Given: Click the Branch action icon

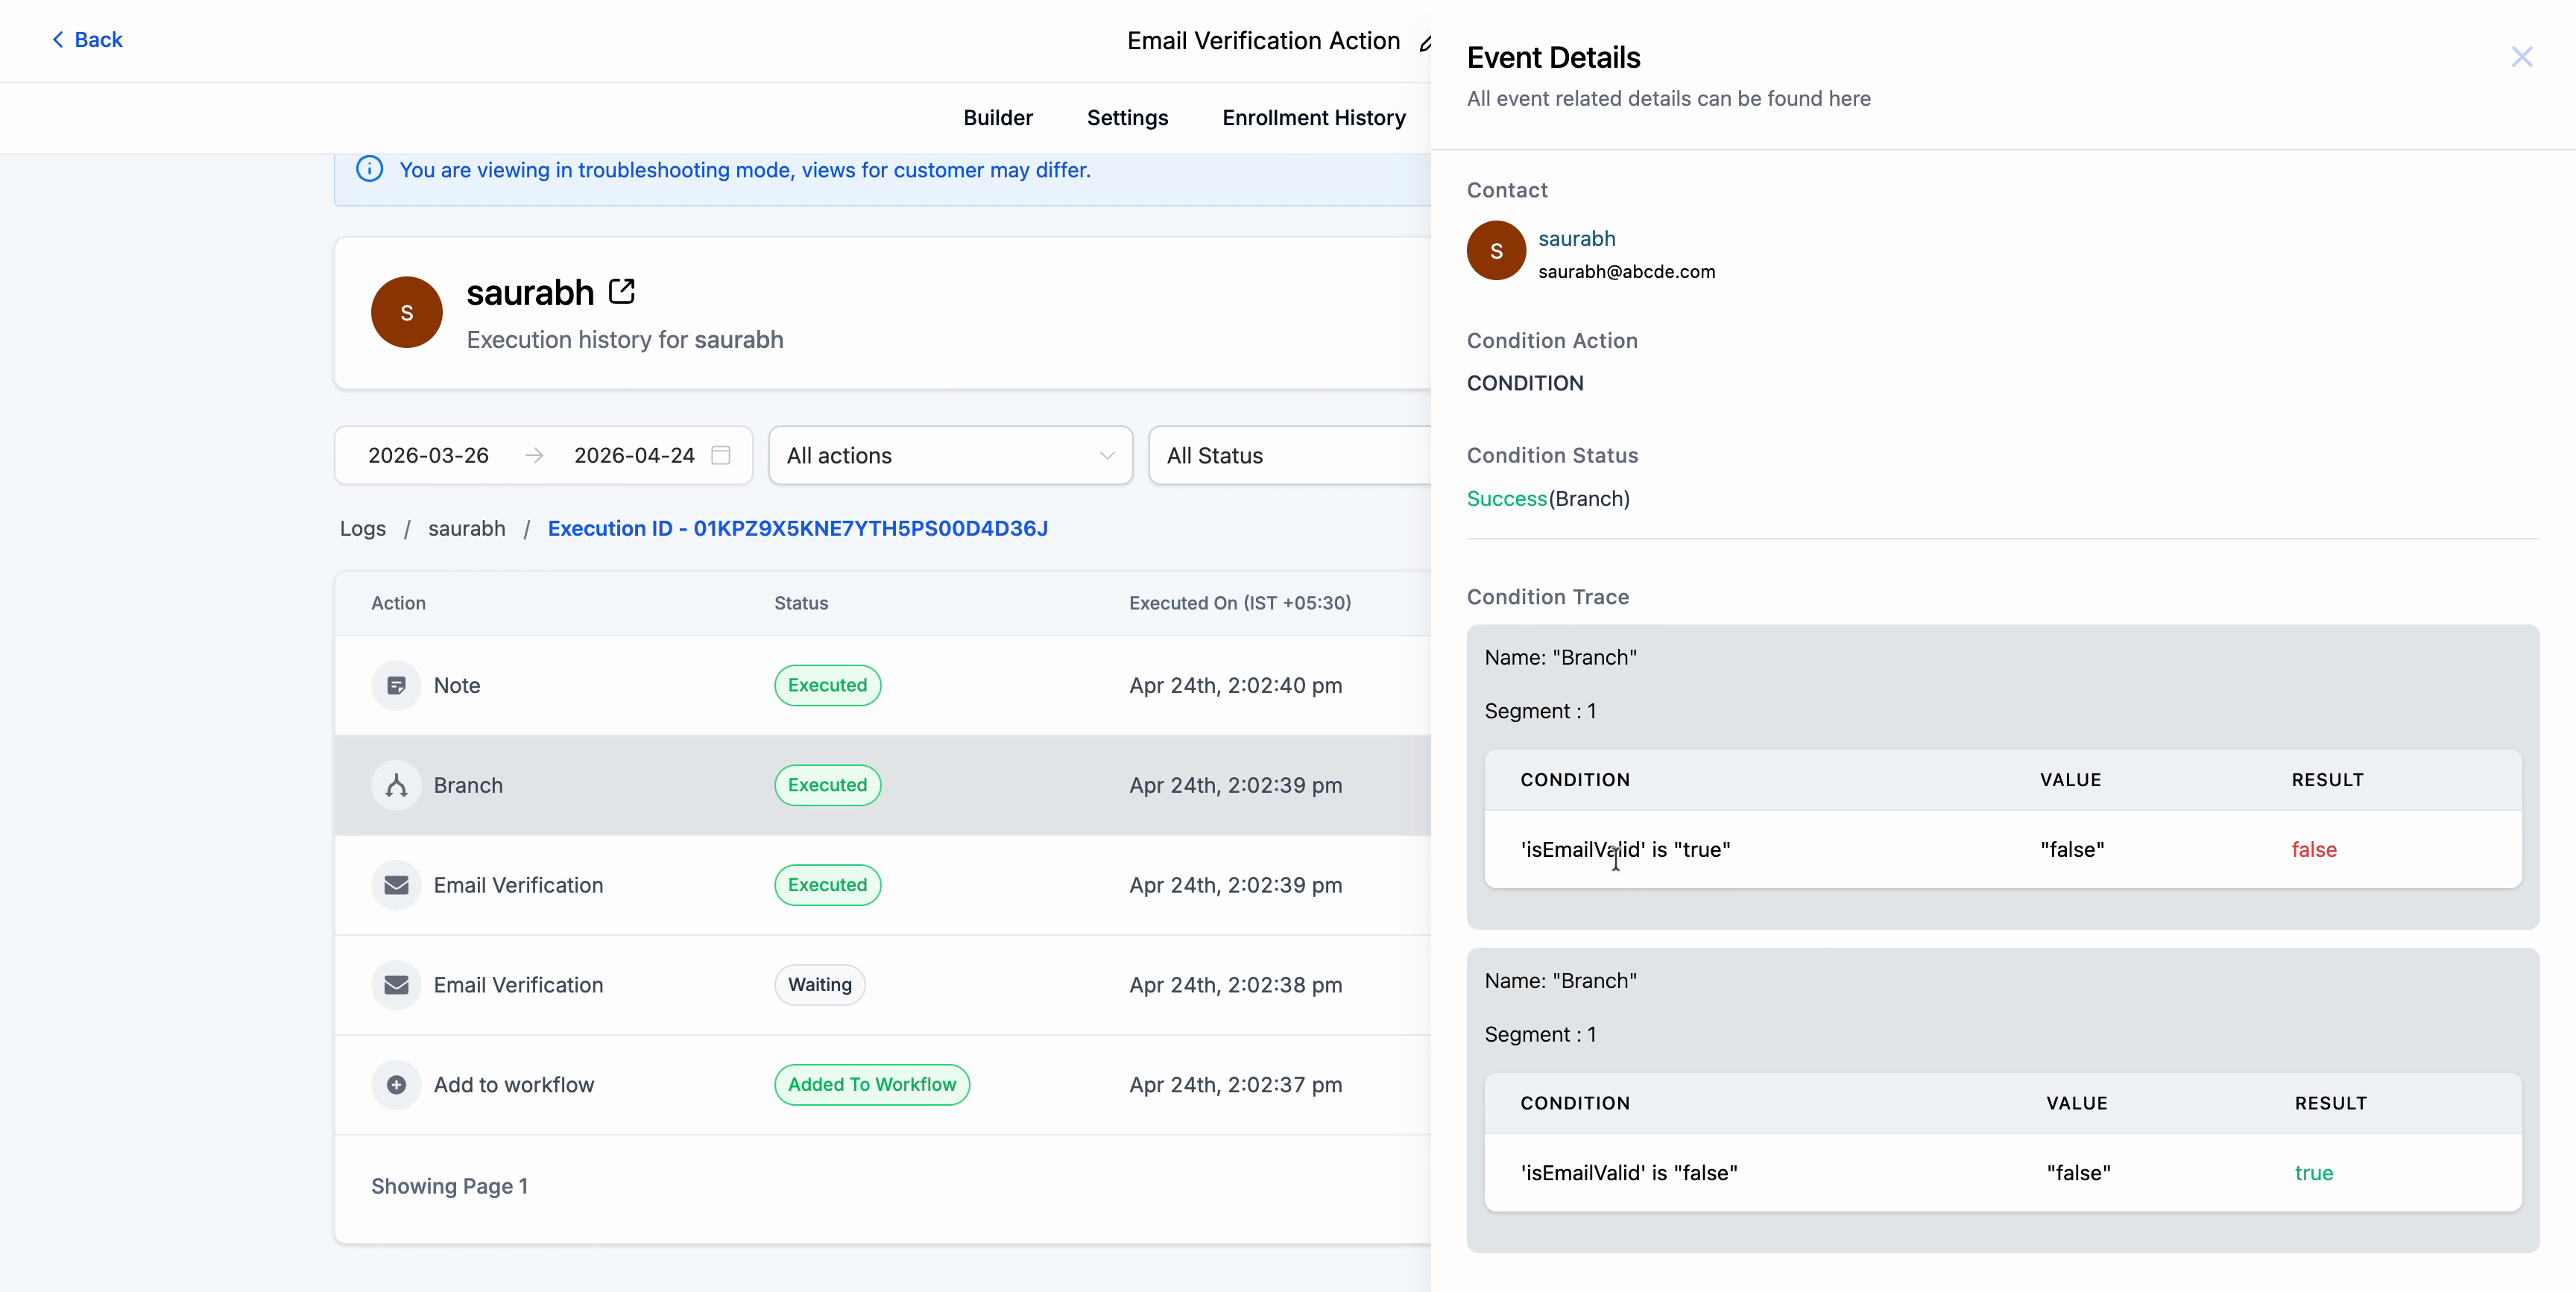Looking at the screenshot, I should (396, 785).
